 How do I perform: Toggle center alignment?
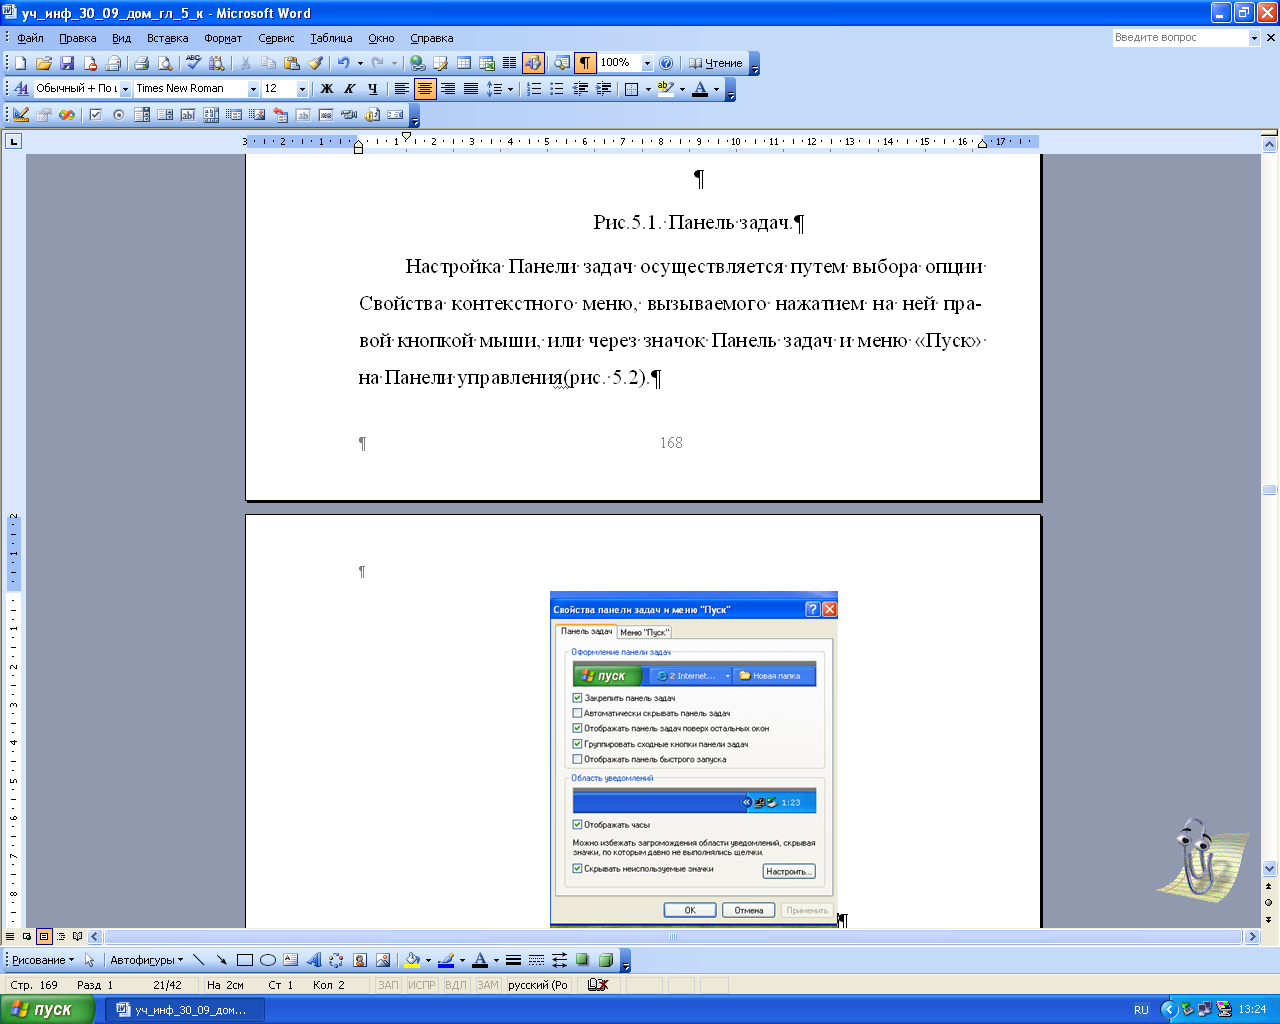click(424, 89)
